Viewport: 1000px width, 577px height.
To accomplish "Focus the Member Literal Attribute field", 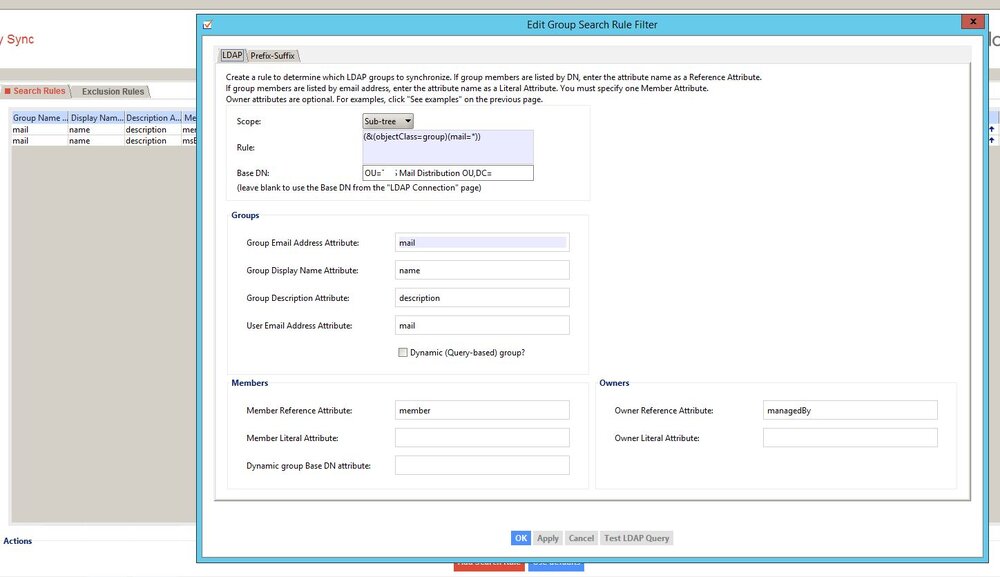I will pos(482,438).
